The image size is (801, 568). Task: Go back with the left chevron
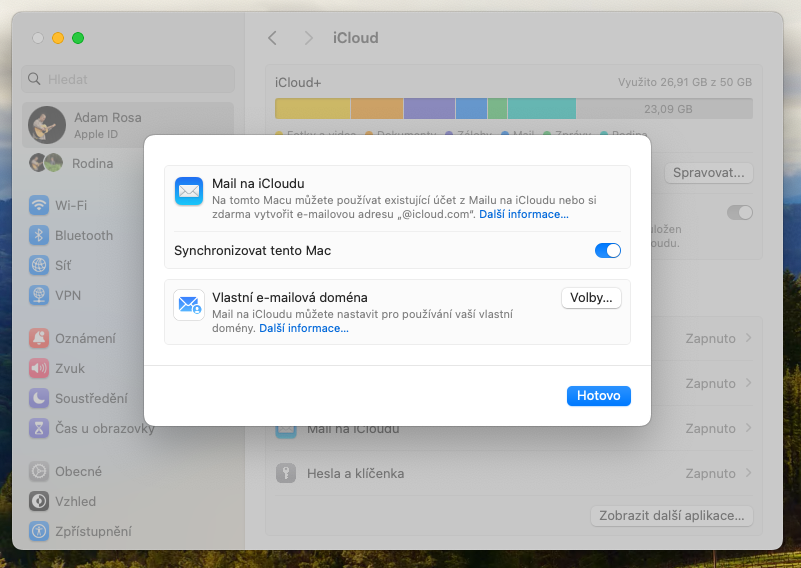[x=272, y=38]
